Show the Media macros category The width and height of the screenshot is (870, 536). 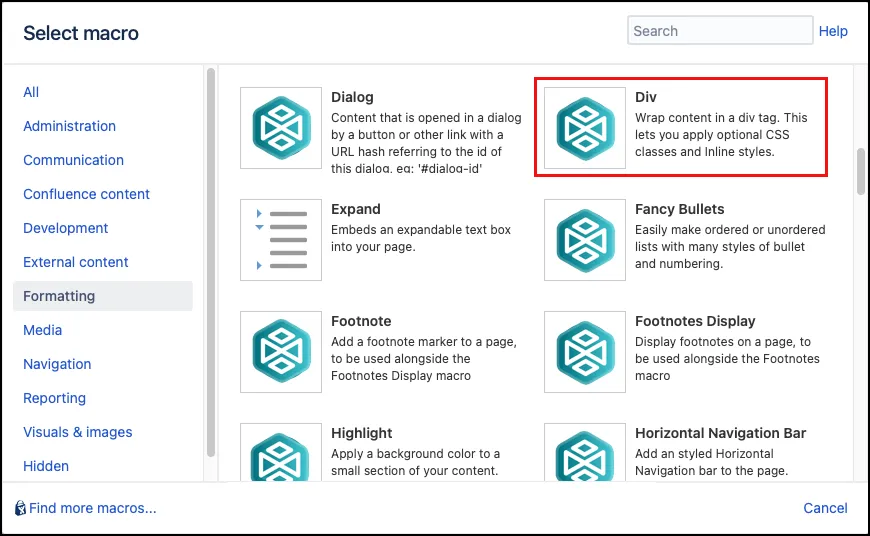[43, 330]
